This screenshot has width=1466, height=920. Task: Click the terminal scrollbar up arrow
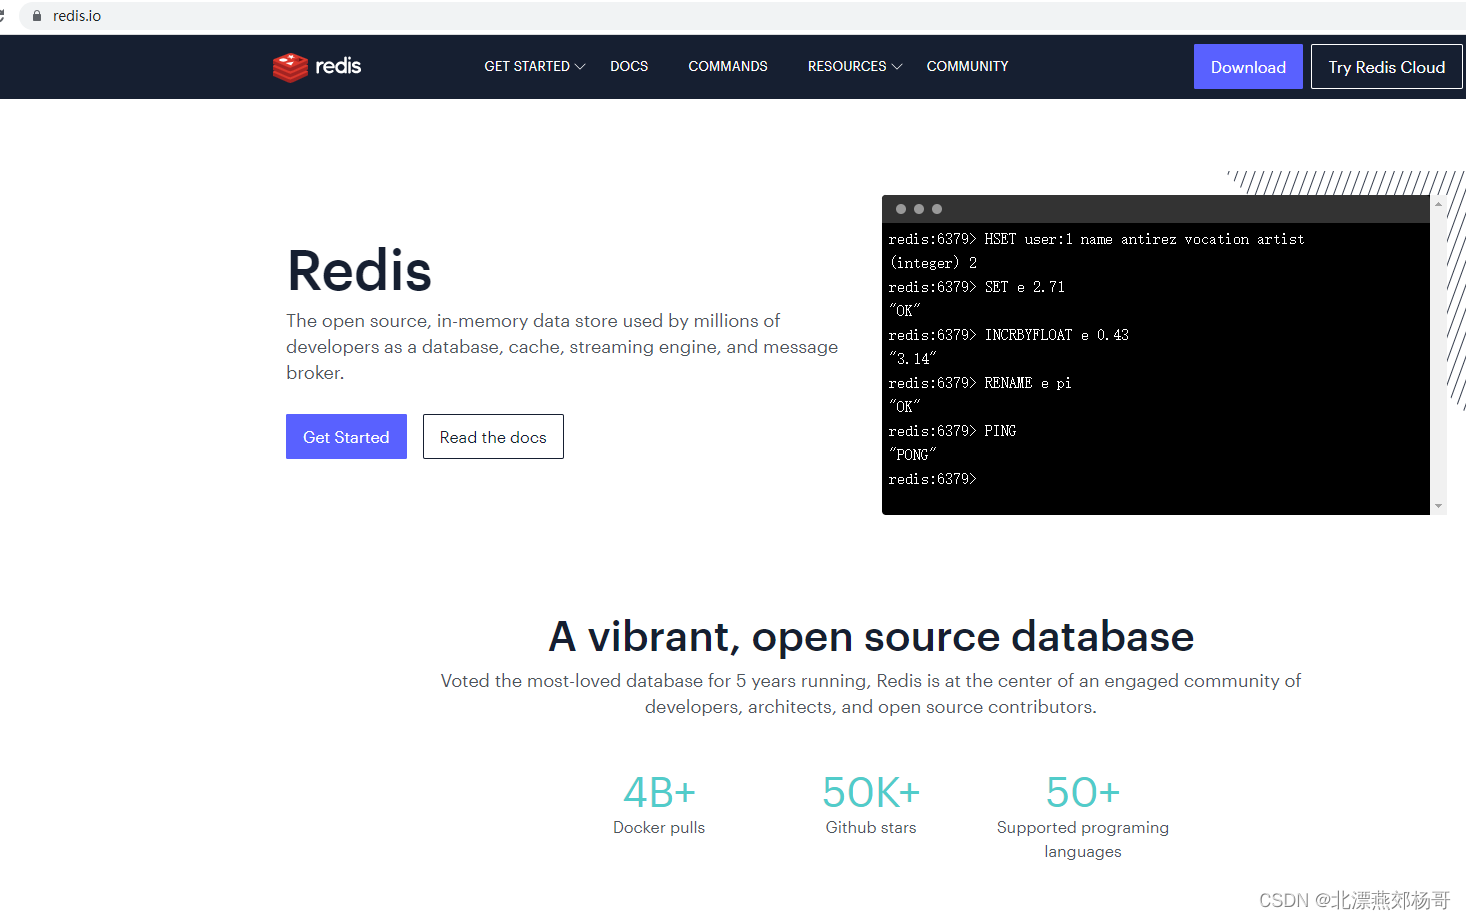coord(1438,204)
